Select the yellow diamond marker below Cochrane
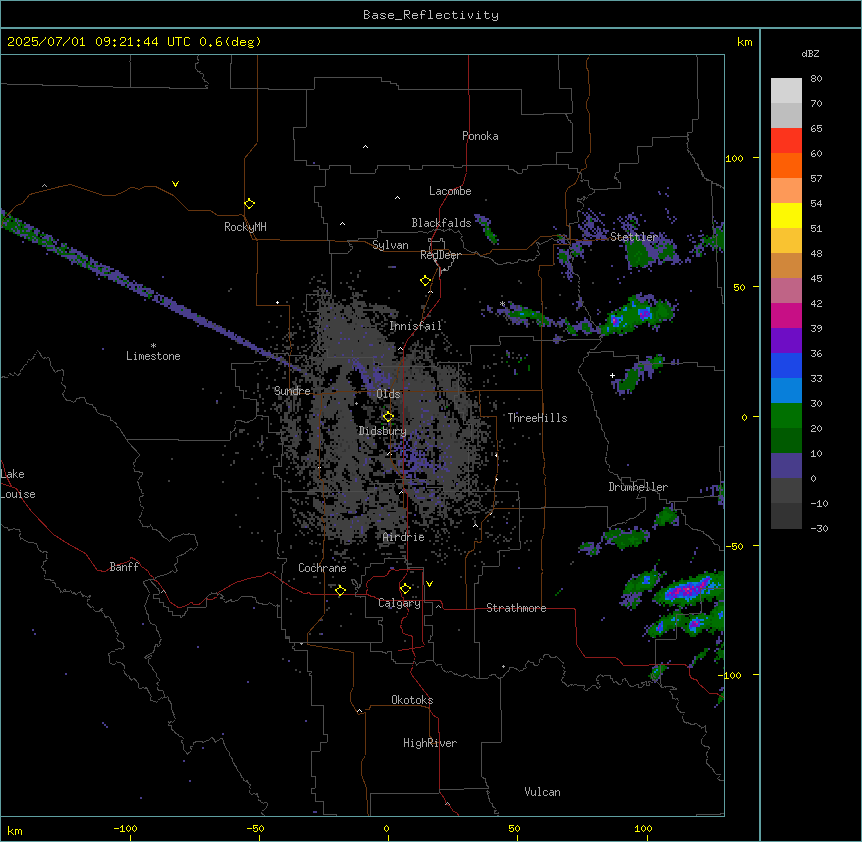 tap(340, 590)
